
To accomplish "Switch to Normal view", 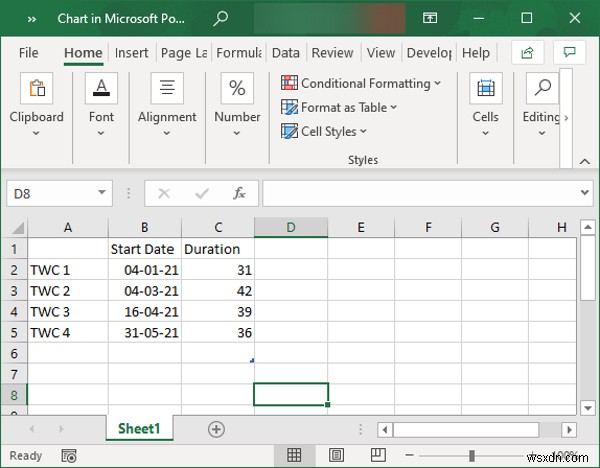I will click(x=294, y=455).
